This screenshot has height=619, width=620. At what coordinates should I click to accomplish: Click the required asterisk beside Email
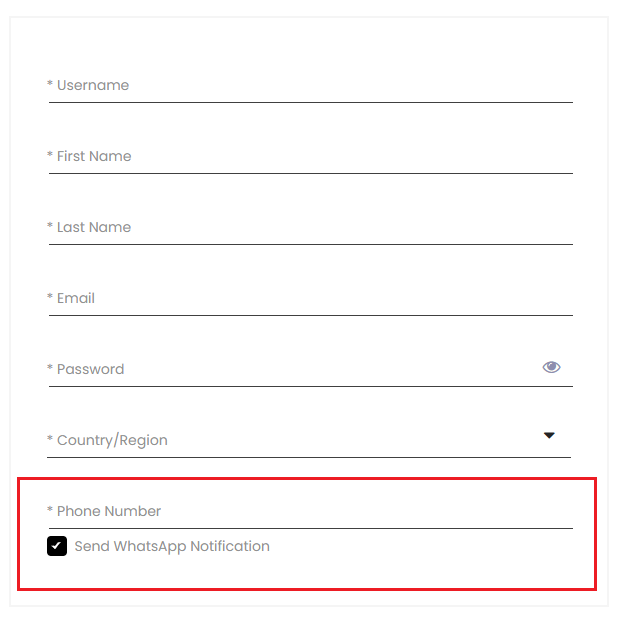50,296
